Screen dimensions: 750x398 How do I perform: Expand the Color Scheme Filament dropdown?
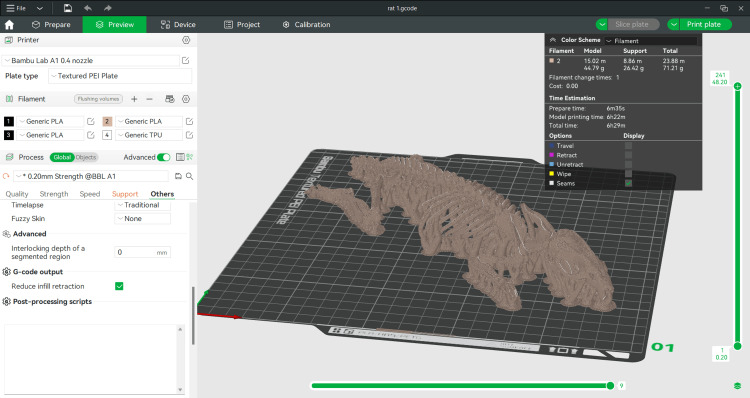(651, 41)
